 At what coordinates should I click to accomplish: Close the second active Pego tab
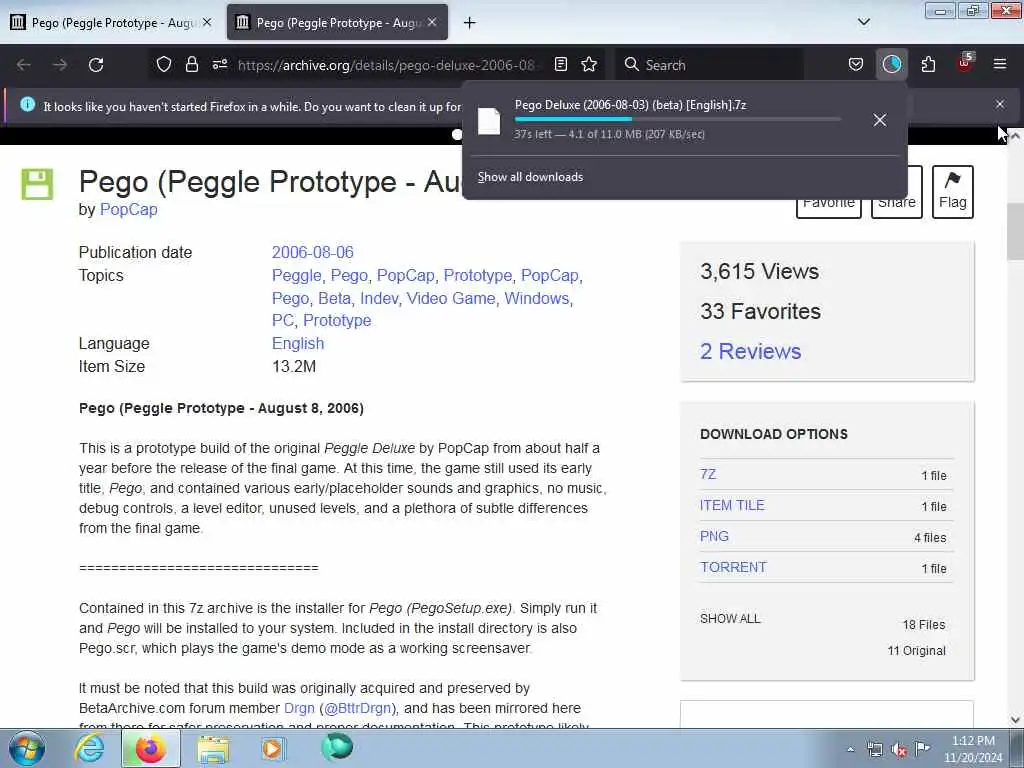click(x=432, y=22)
